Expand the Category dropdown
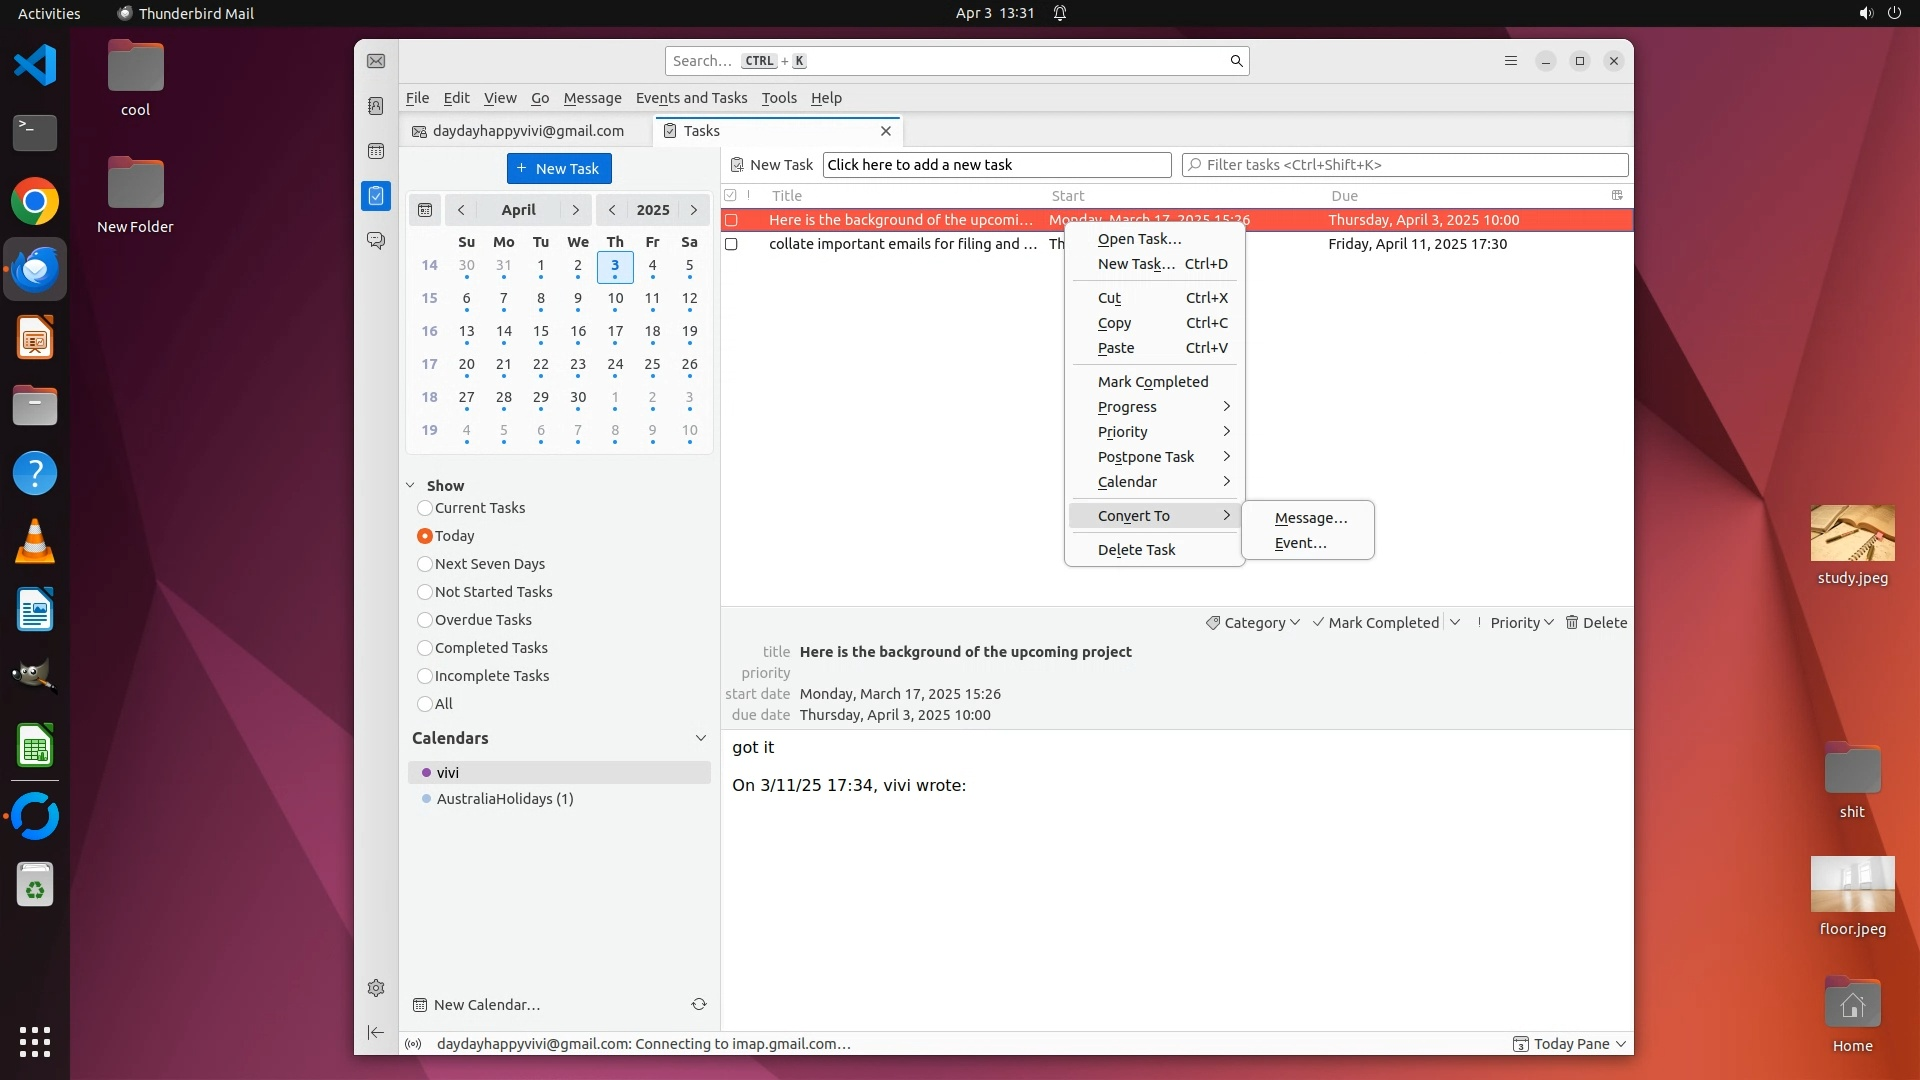Viewport: 1920px width, 1080px height. 1253,622
